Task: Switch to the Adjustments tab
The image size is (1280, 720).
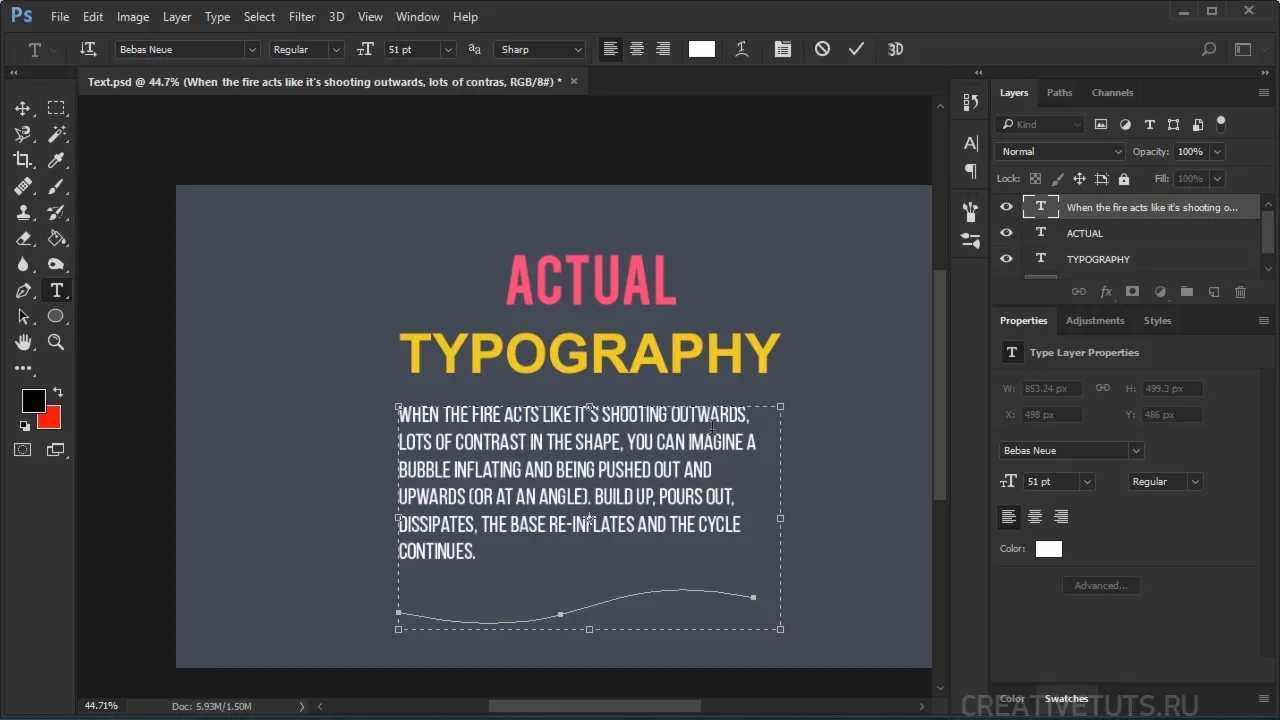Action: coord(1094,321)
